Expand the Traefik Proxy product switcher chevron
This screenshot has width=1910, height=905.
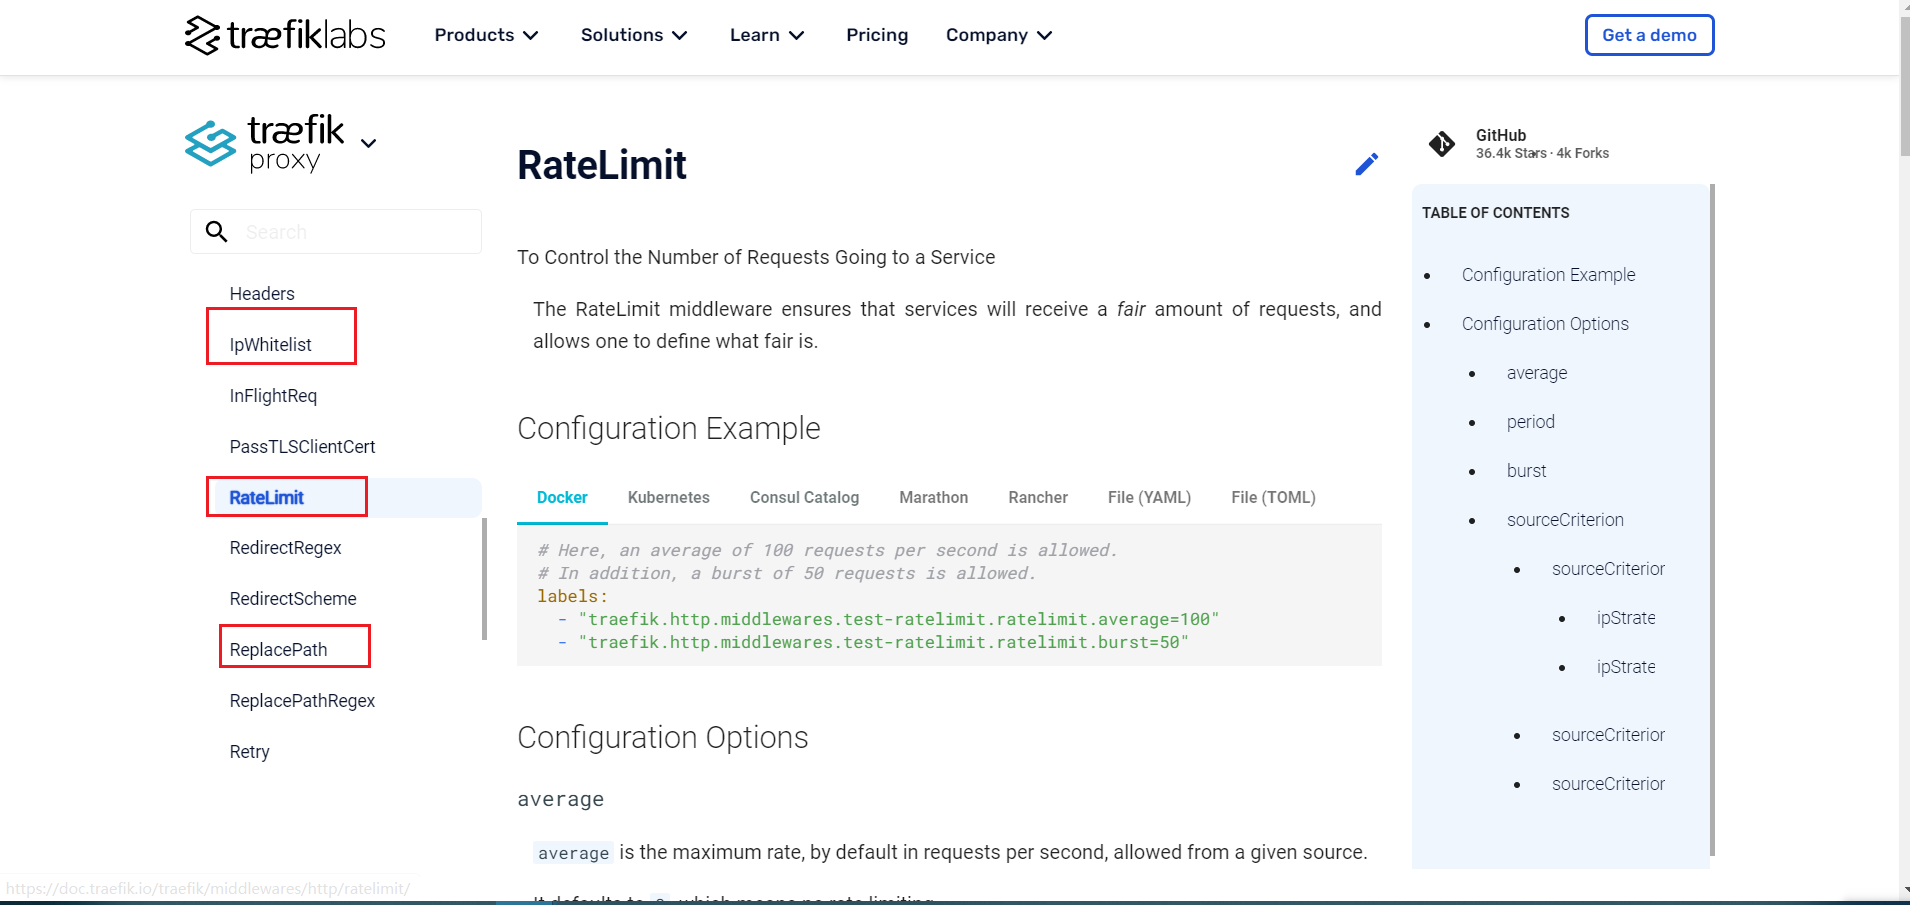point(368,143)
